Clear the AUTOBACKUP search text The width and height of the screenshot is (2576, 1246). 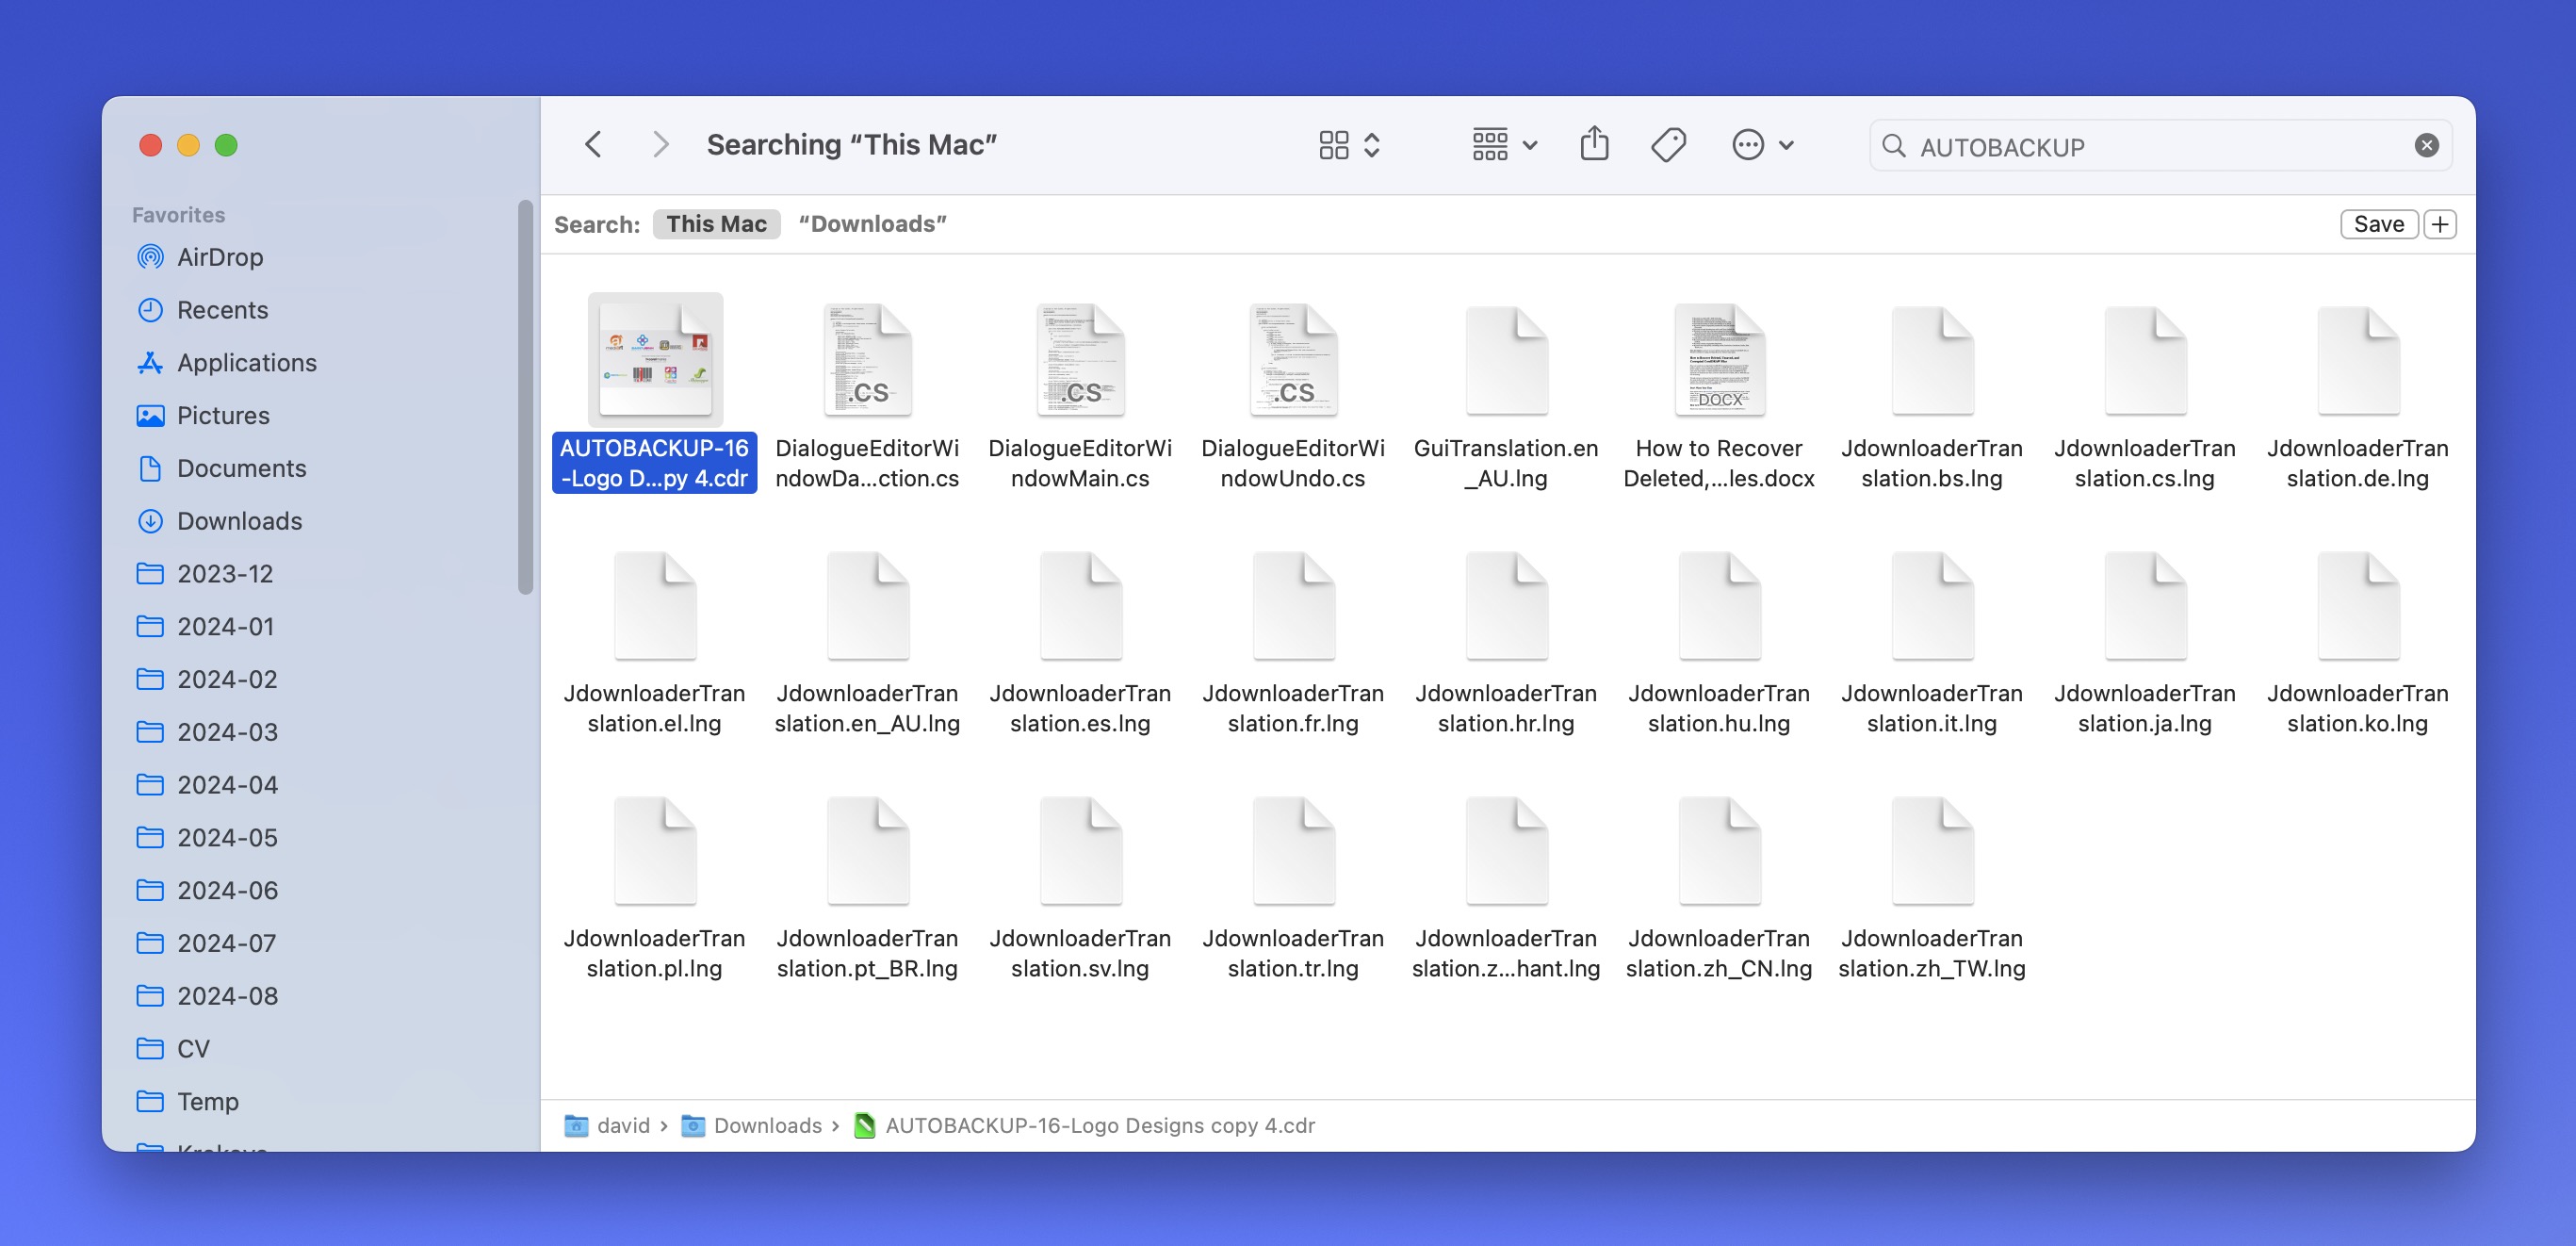click(x=2426, y=146)
